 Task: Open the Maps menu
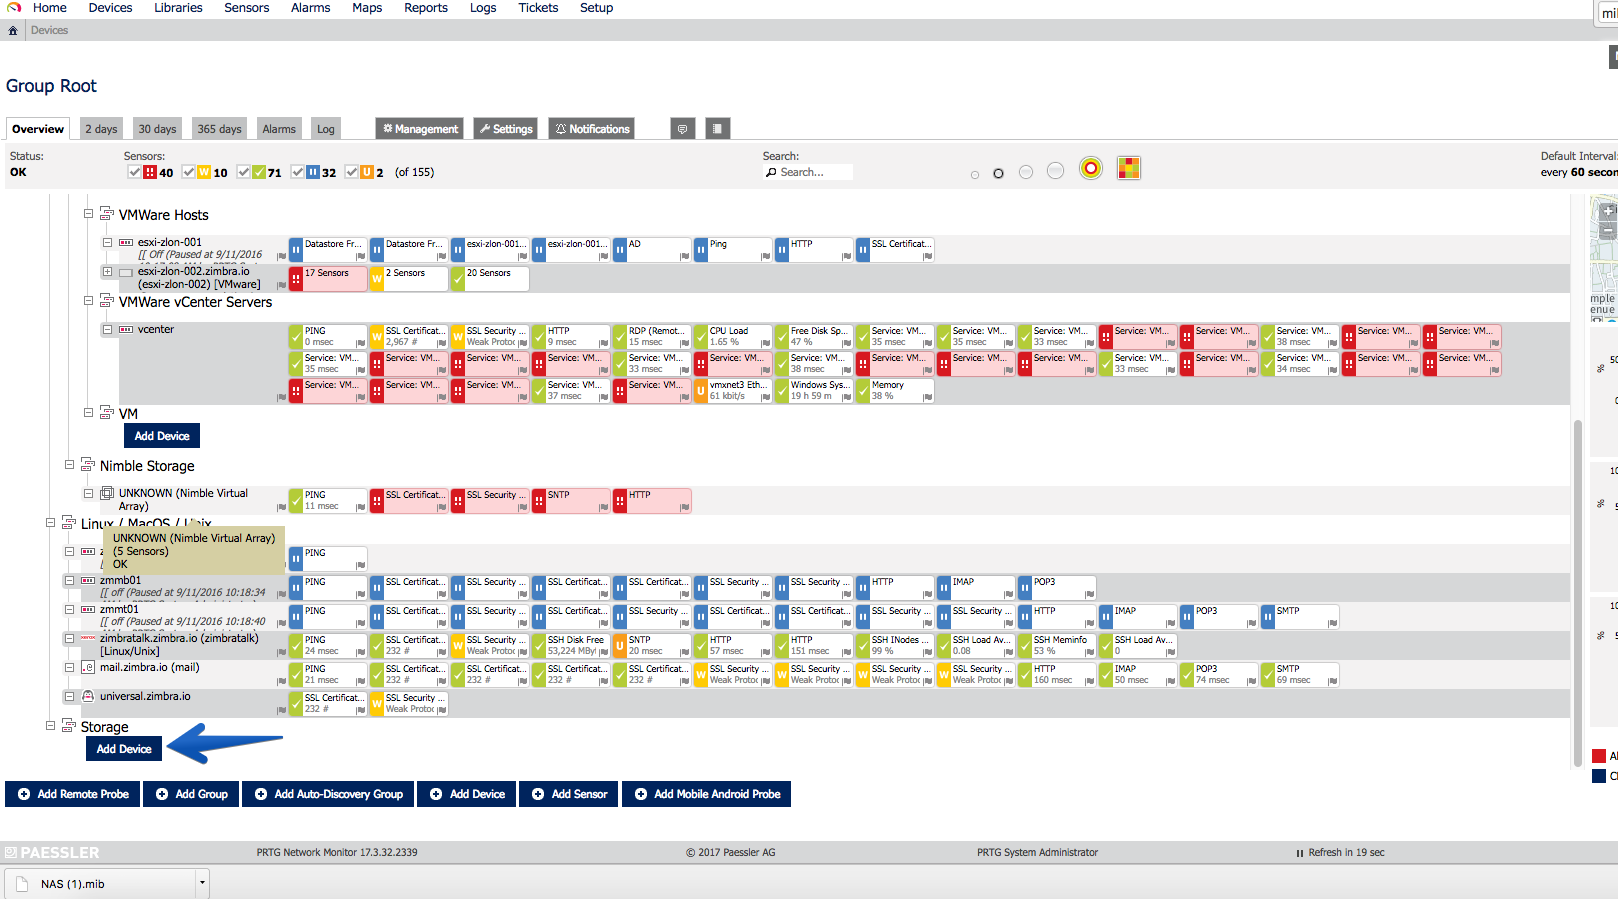(367, 8)
